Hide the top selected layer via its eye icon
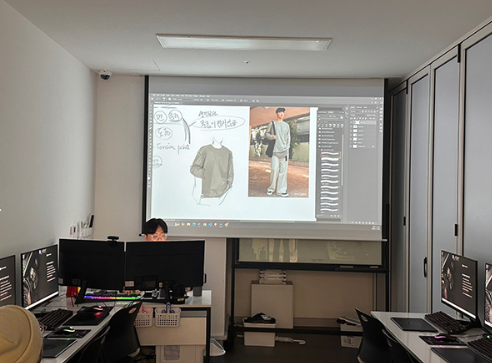Viewport: 492px width, 363px height. [x=351, y=122]
